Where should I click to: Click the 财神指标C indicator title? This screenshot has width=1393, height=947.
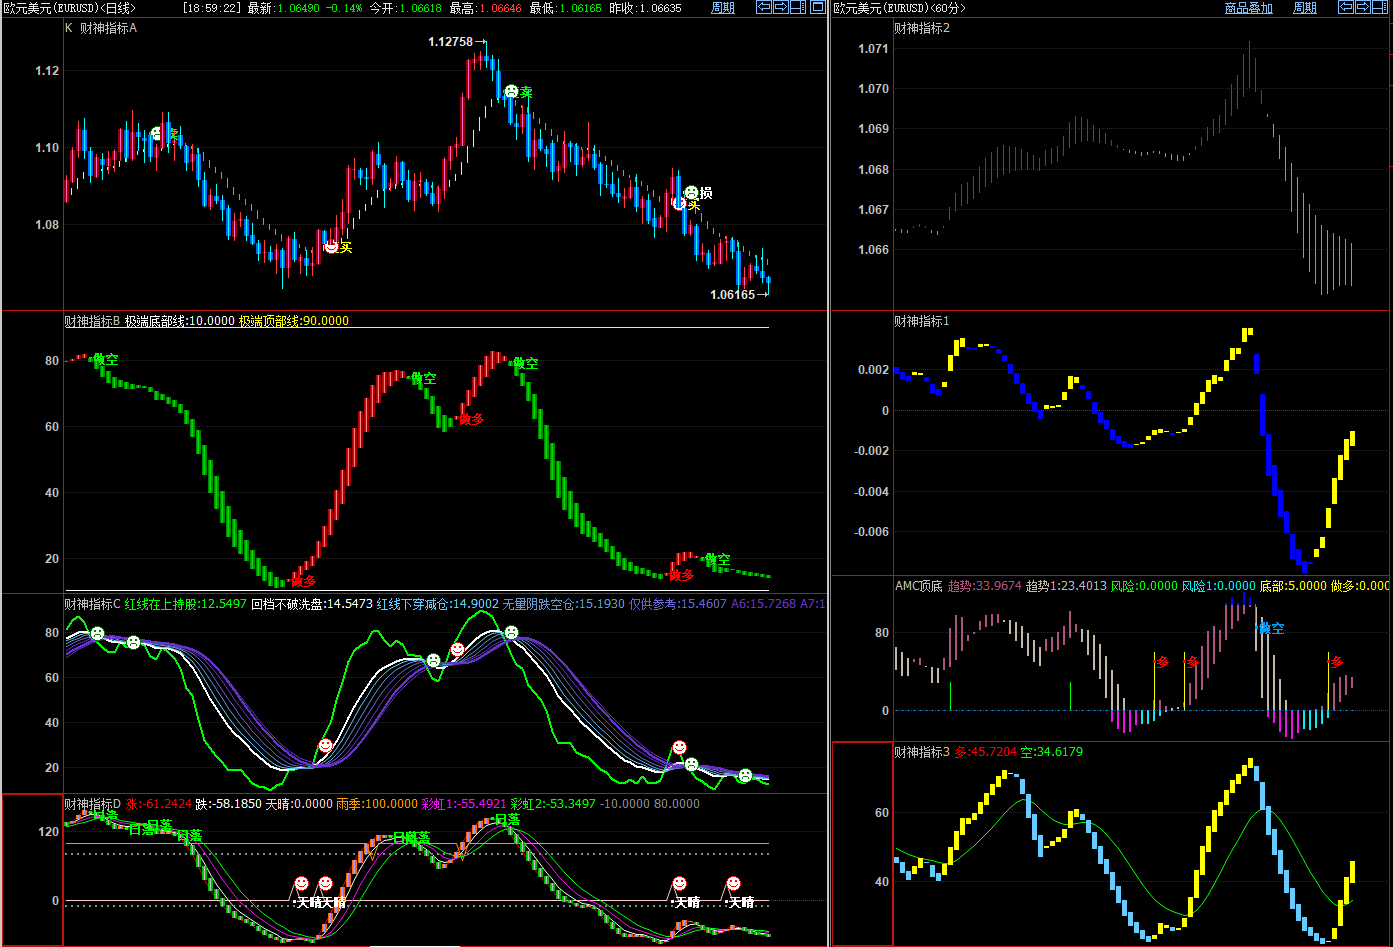[x=92, y=604]
